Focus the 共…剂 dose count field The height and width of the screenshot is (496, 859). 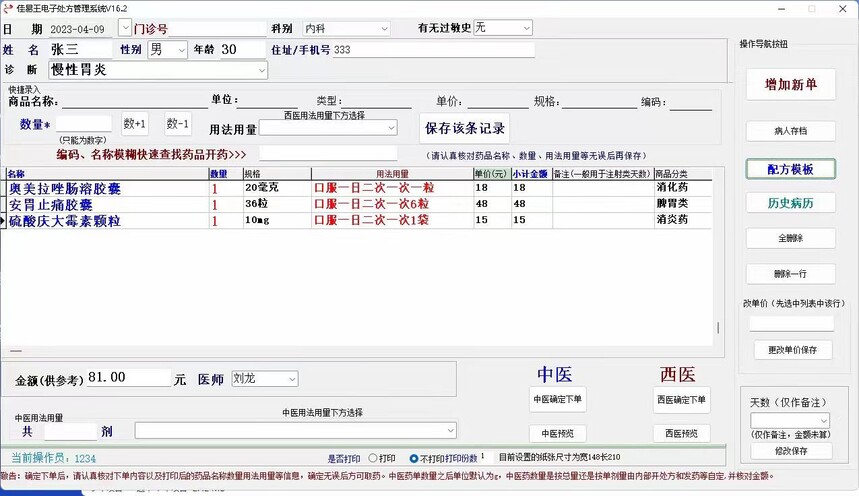pyautogui.click(x=71, y=432)
